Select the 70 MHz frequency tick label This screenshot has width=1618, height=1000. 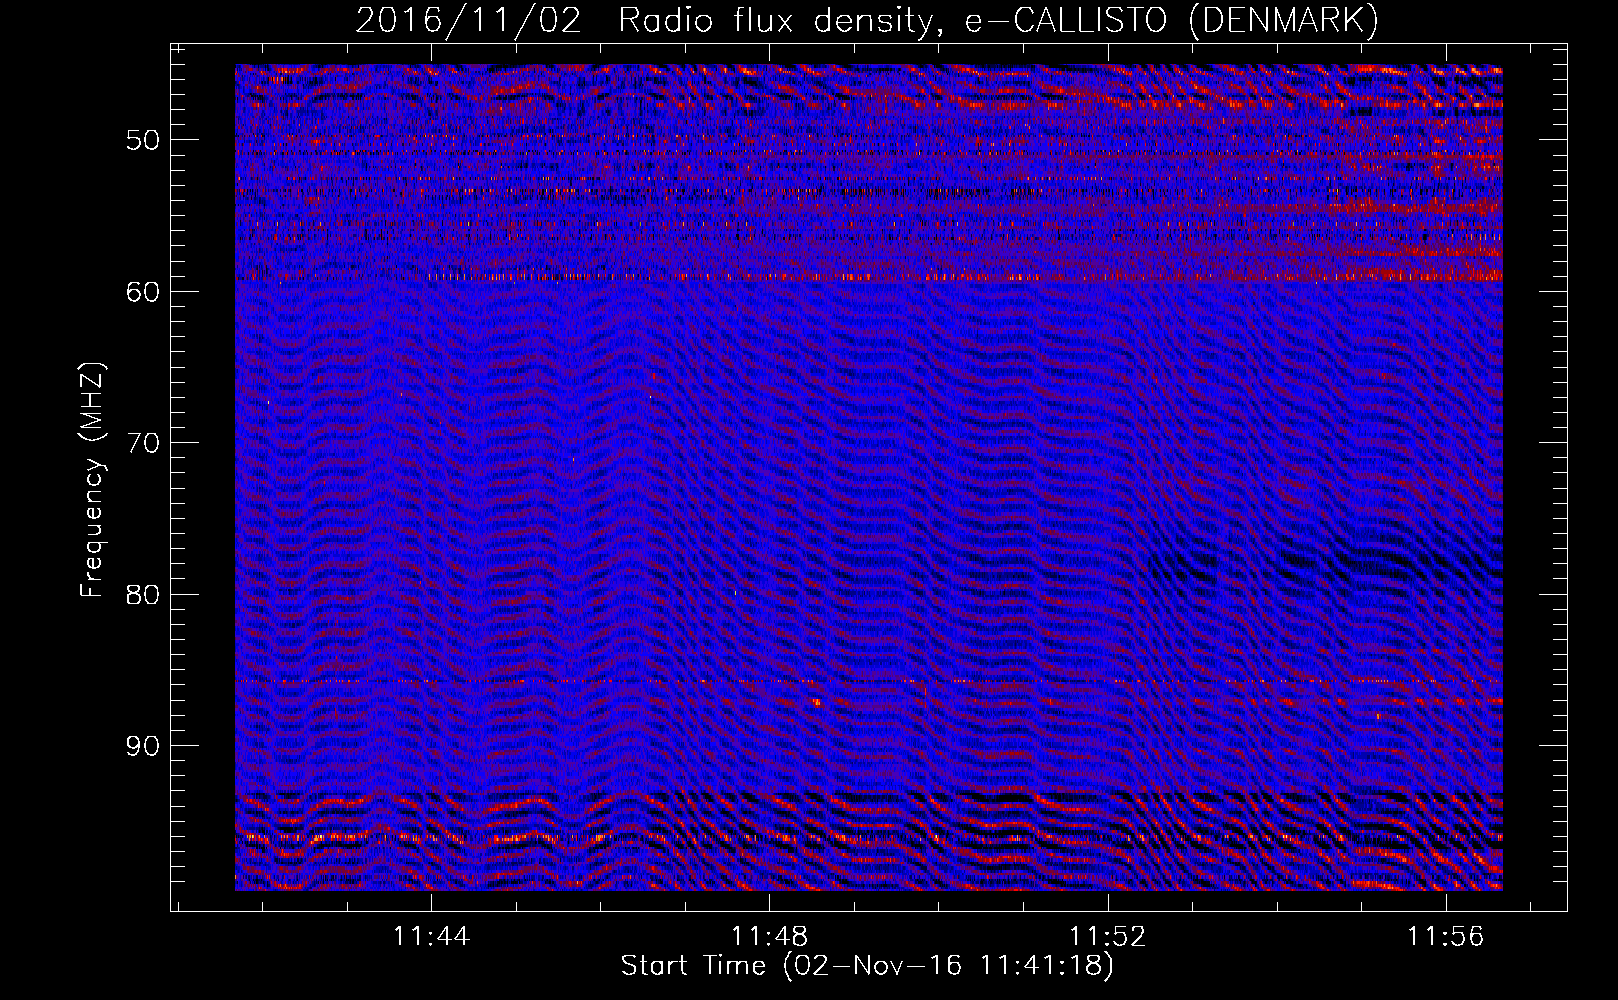coord(143,443)
